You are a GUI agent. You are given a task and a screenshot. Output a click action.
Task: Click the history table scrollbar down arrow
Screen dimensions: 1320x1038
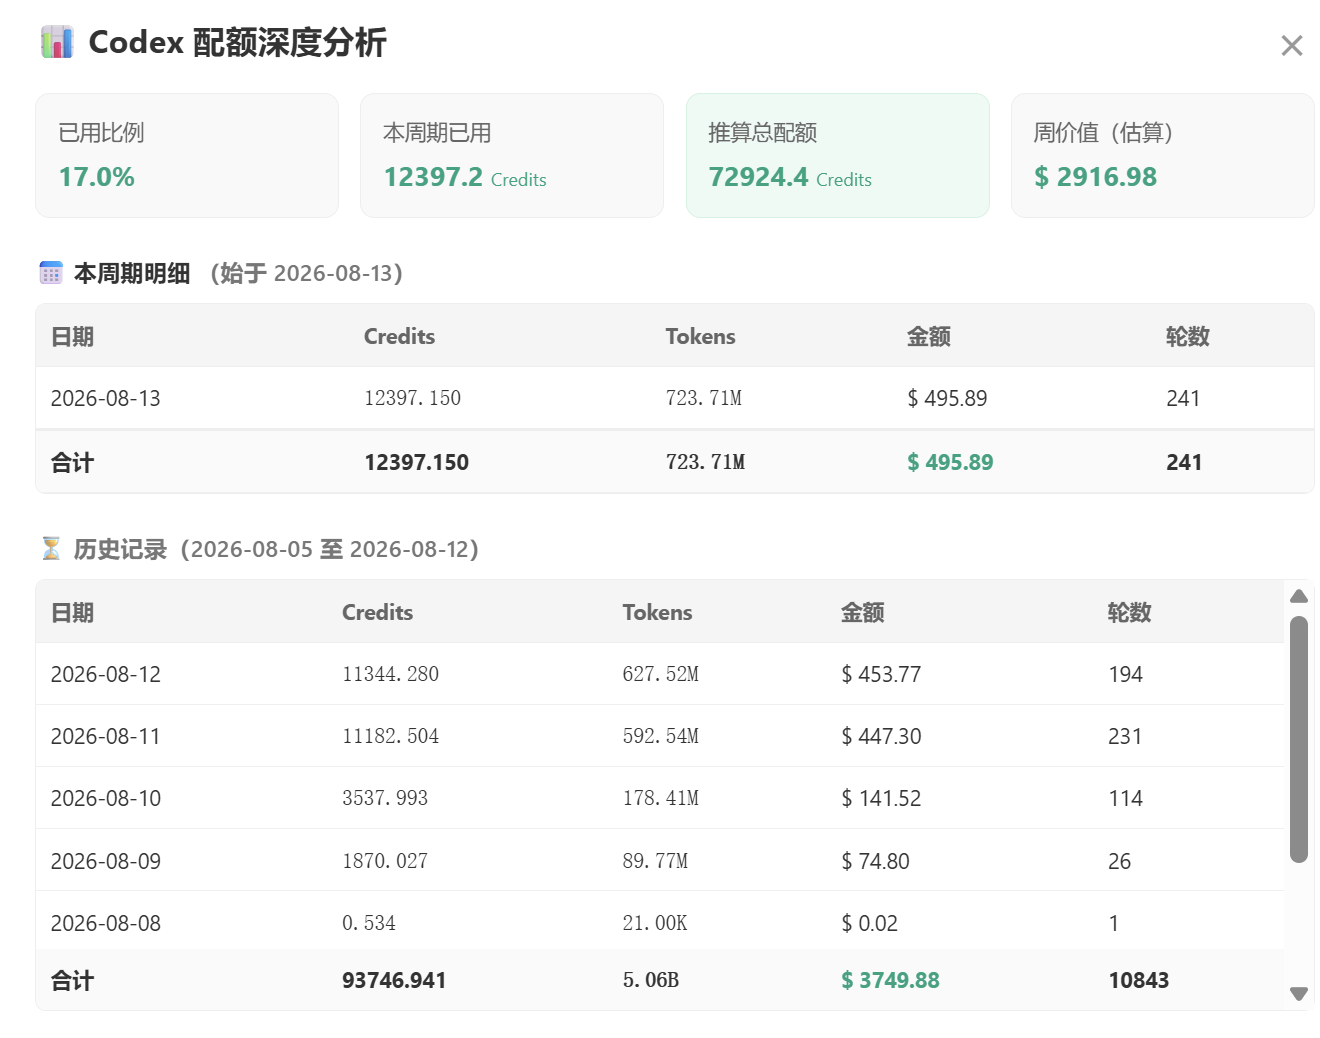coord(1299,994)
